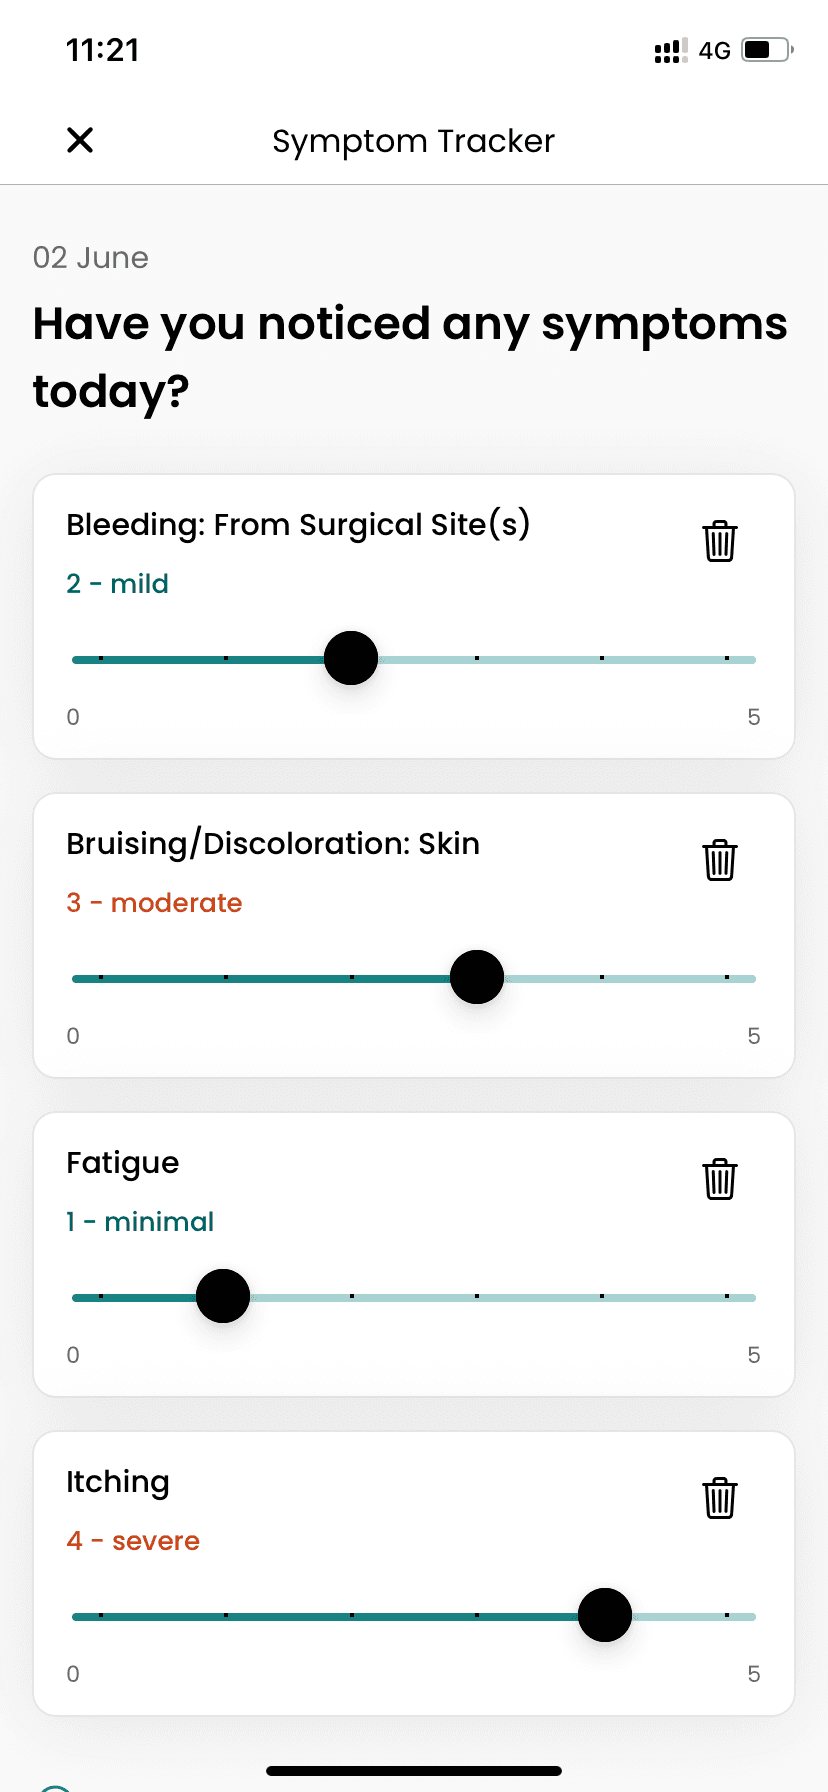Tap the '4 - severe' severity label
The width and height of the screenshot is (828, 1792).
[x=133, y=1541]
